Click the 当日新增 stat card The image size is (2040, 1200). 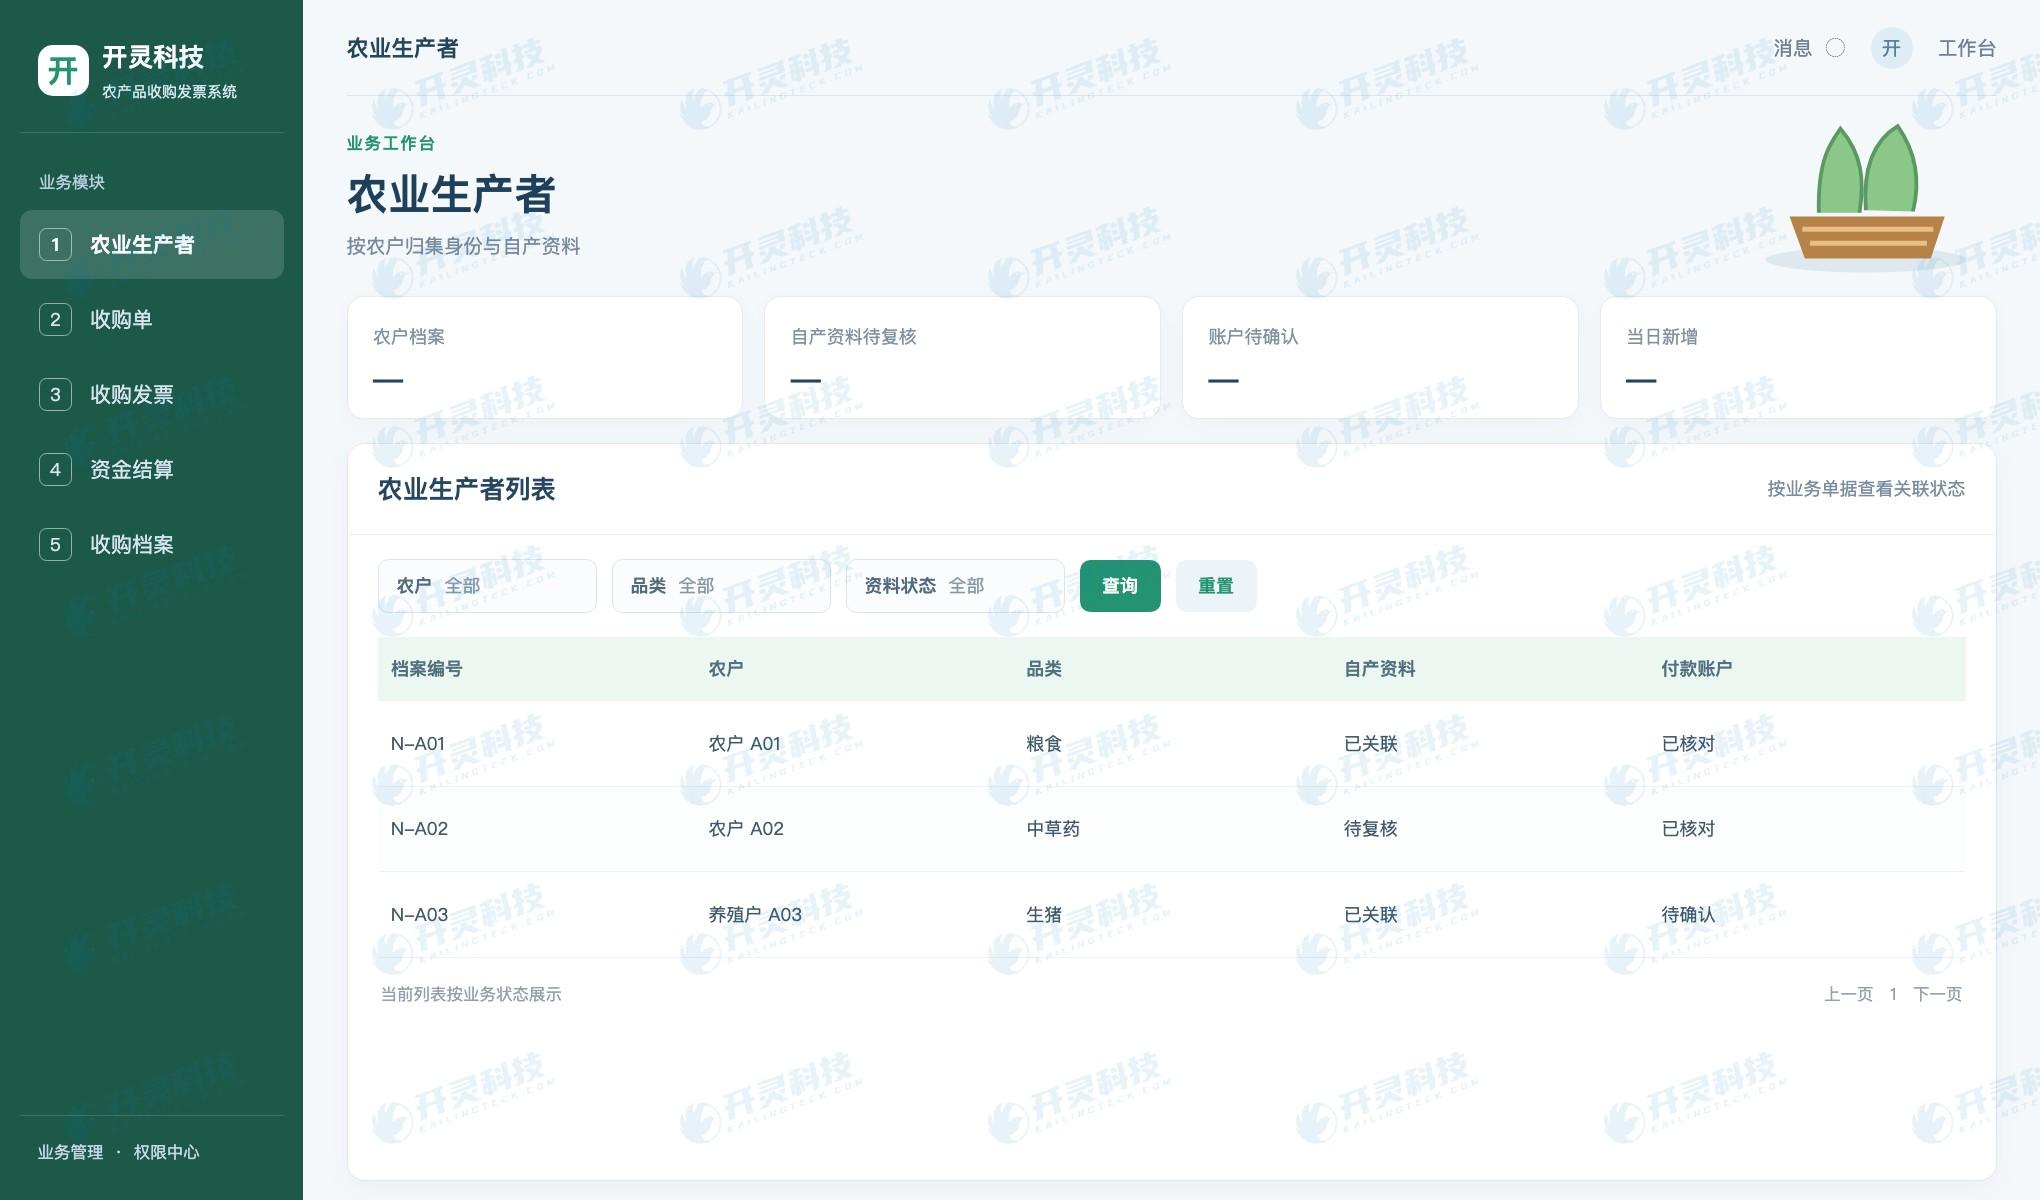coord(1798,357)
